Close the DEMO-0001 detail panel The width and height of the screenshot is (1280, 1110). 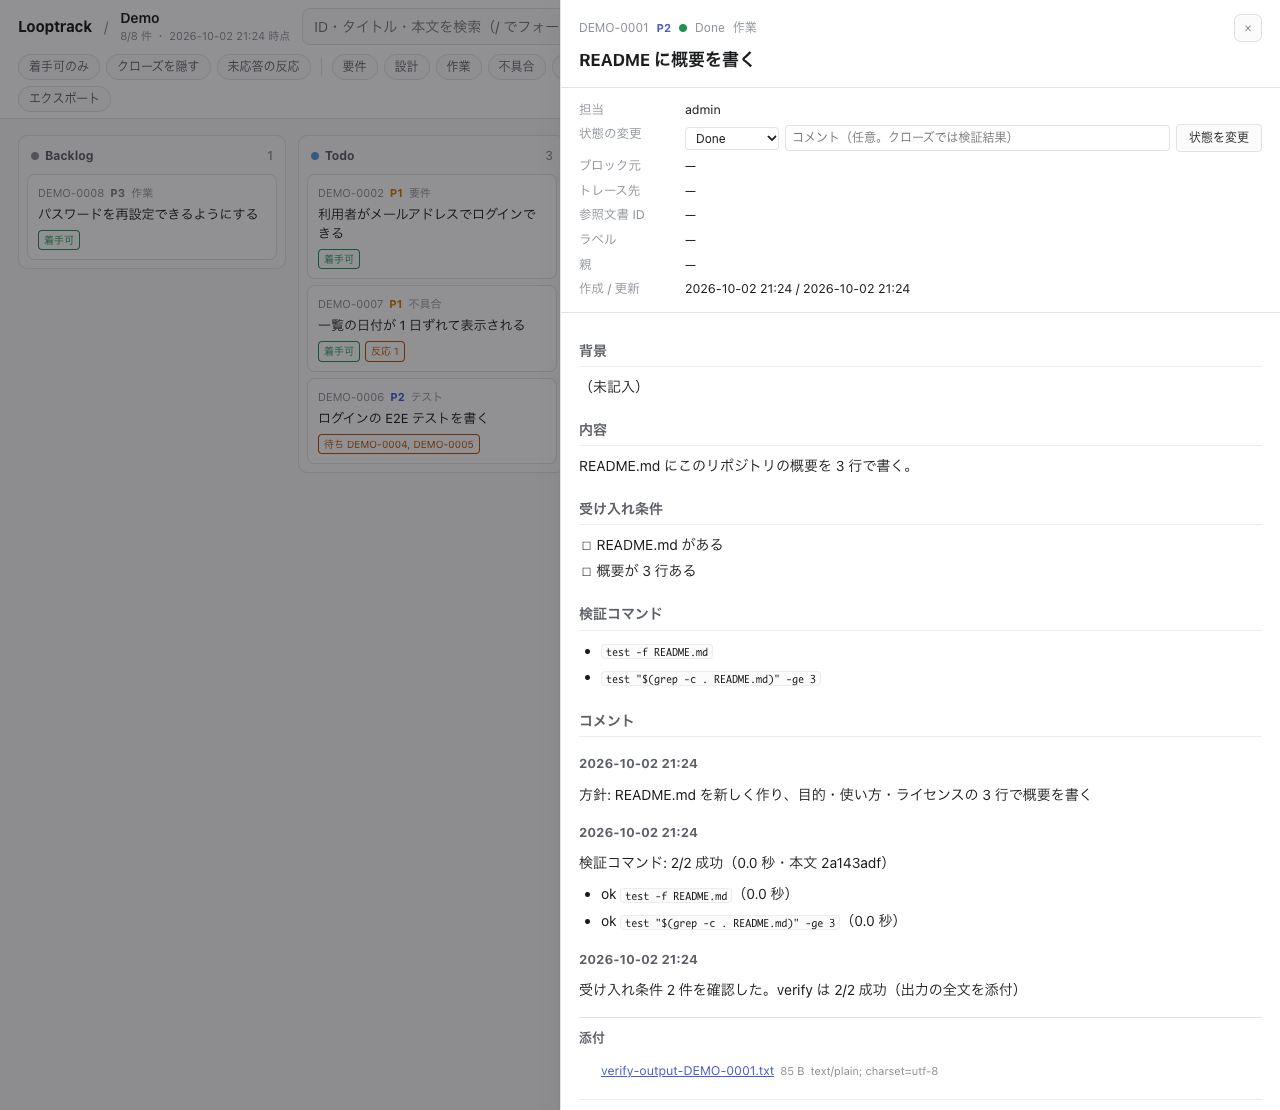[1247, 28]
